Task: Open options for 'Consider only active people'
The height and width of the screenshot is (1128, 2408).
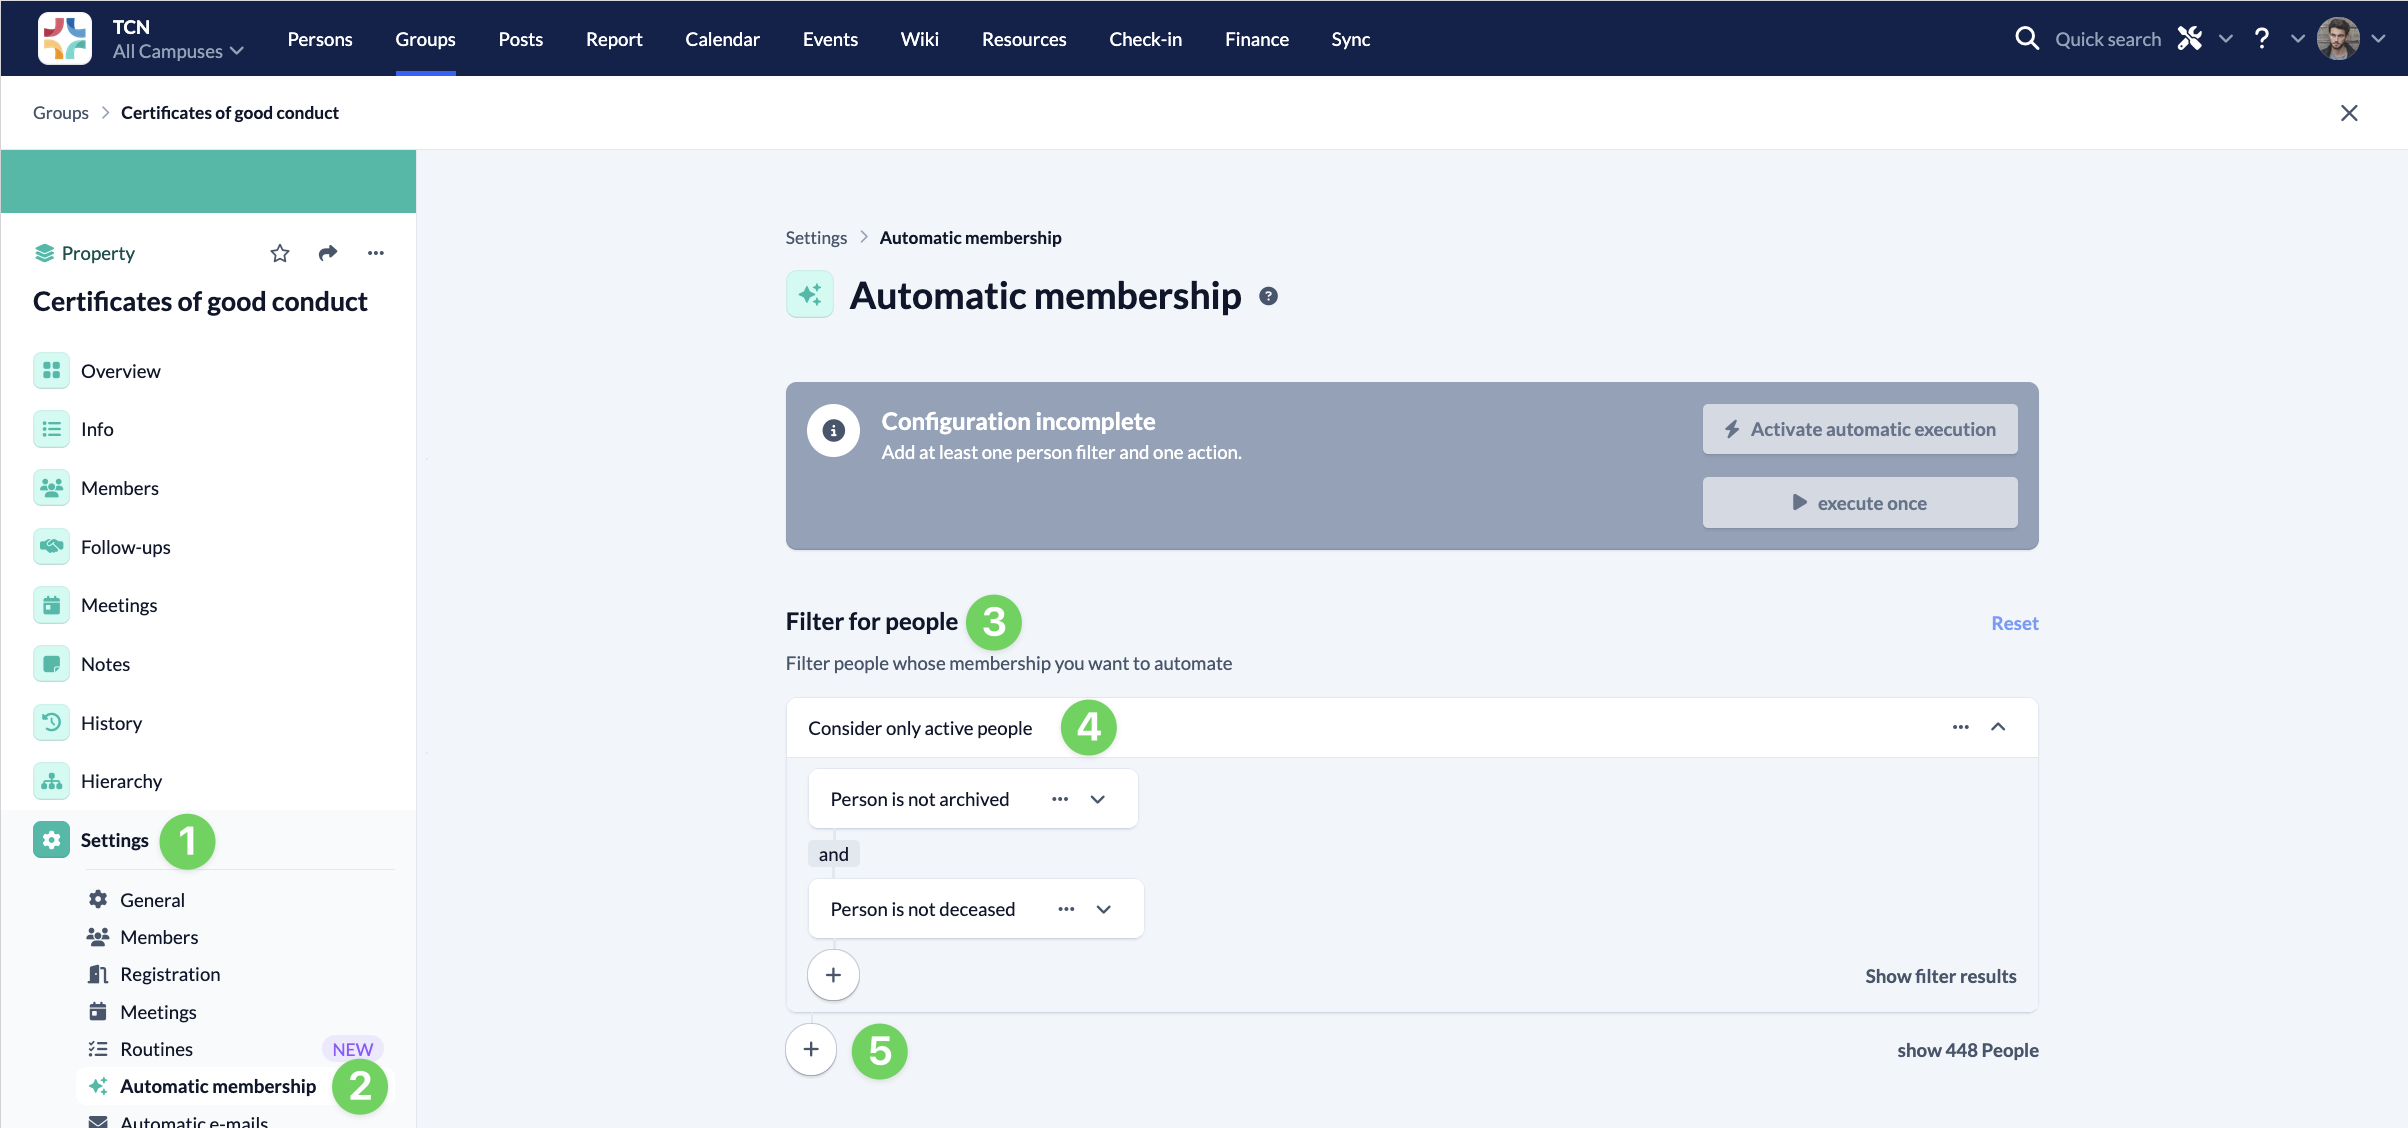Action: coord(1960,727)
